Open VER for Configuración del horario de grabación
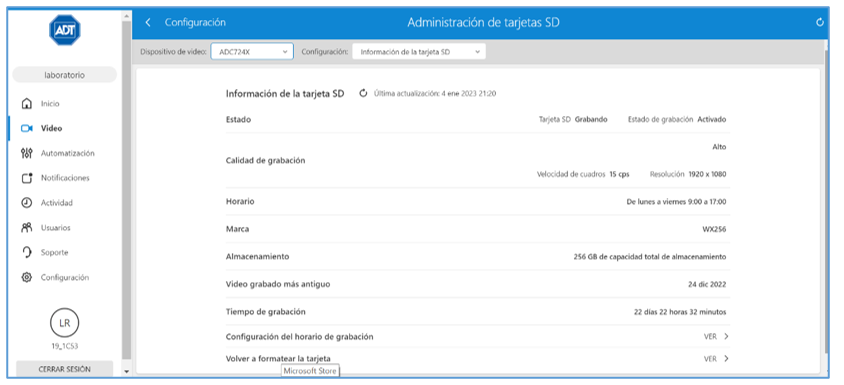The image size is (844, 385). [x=716, y=337]
